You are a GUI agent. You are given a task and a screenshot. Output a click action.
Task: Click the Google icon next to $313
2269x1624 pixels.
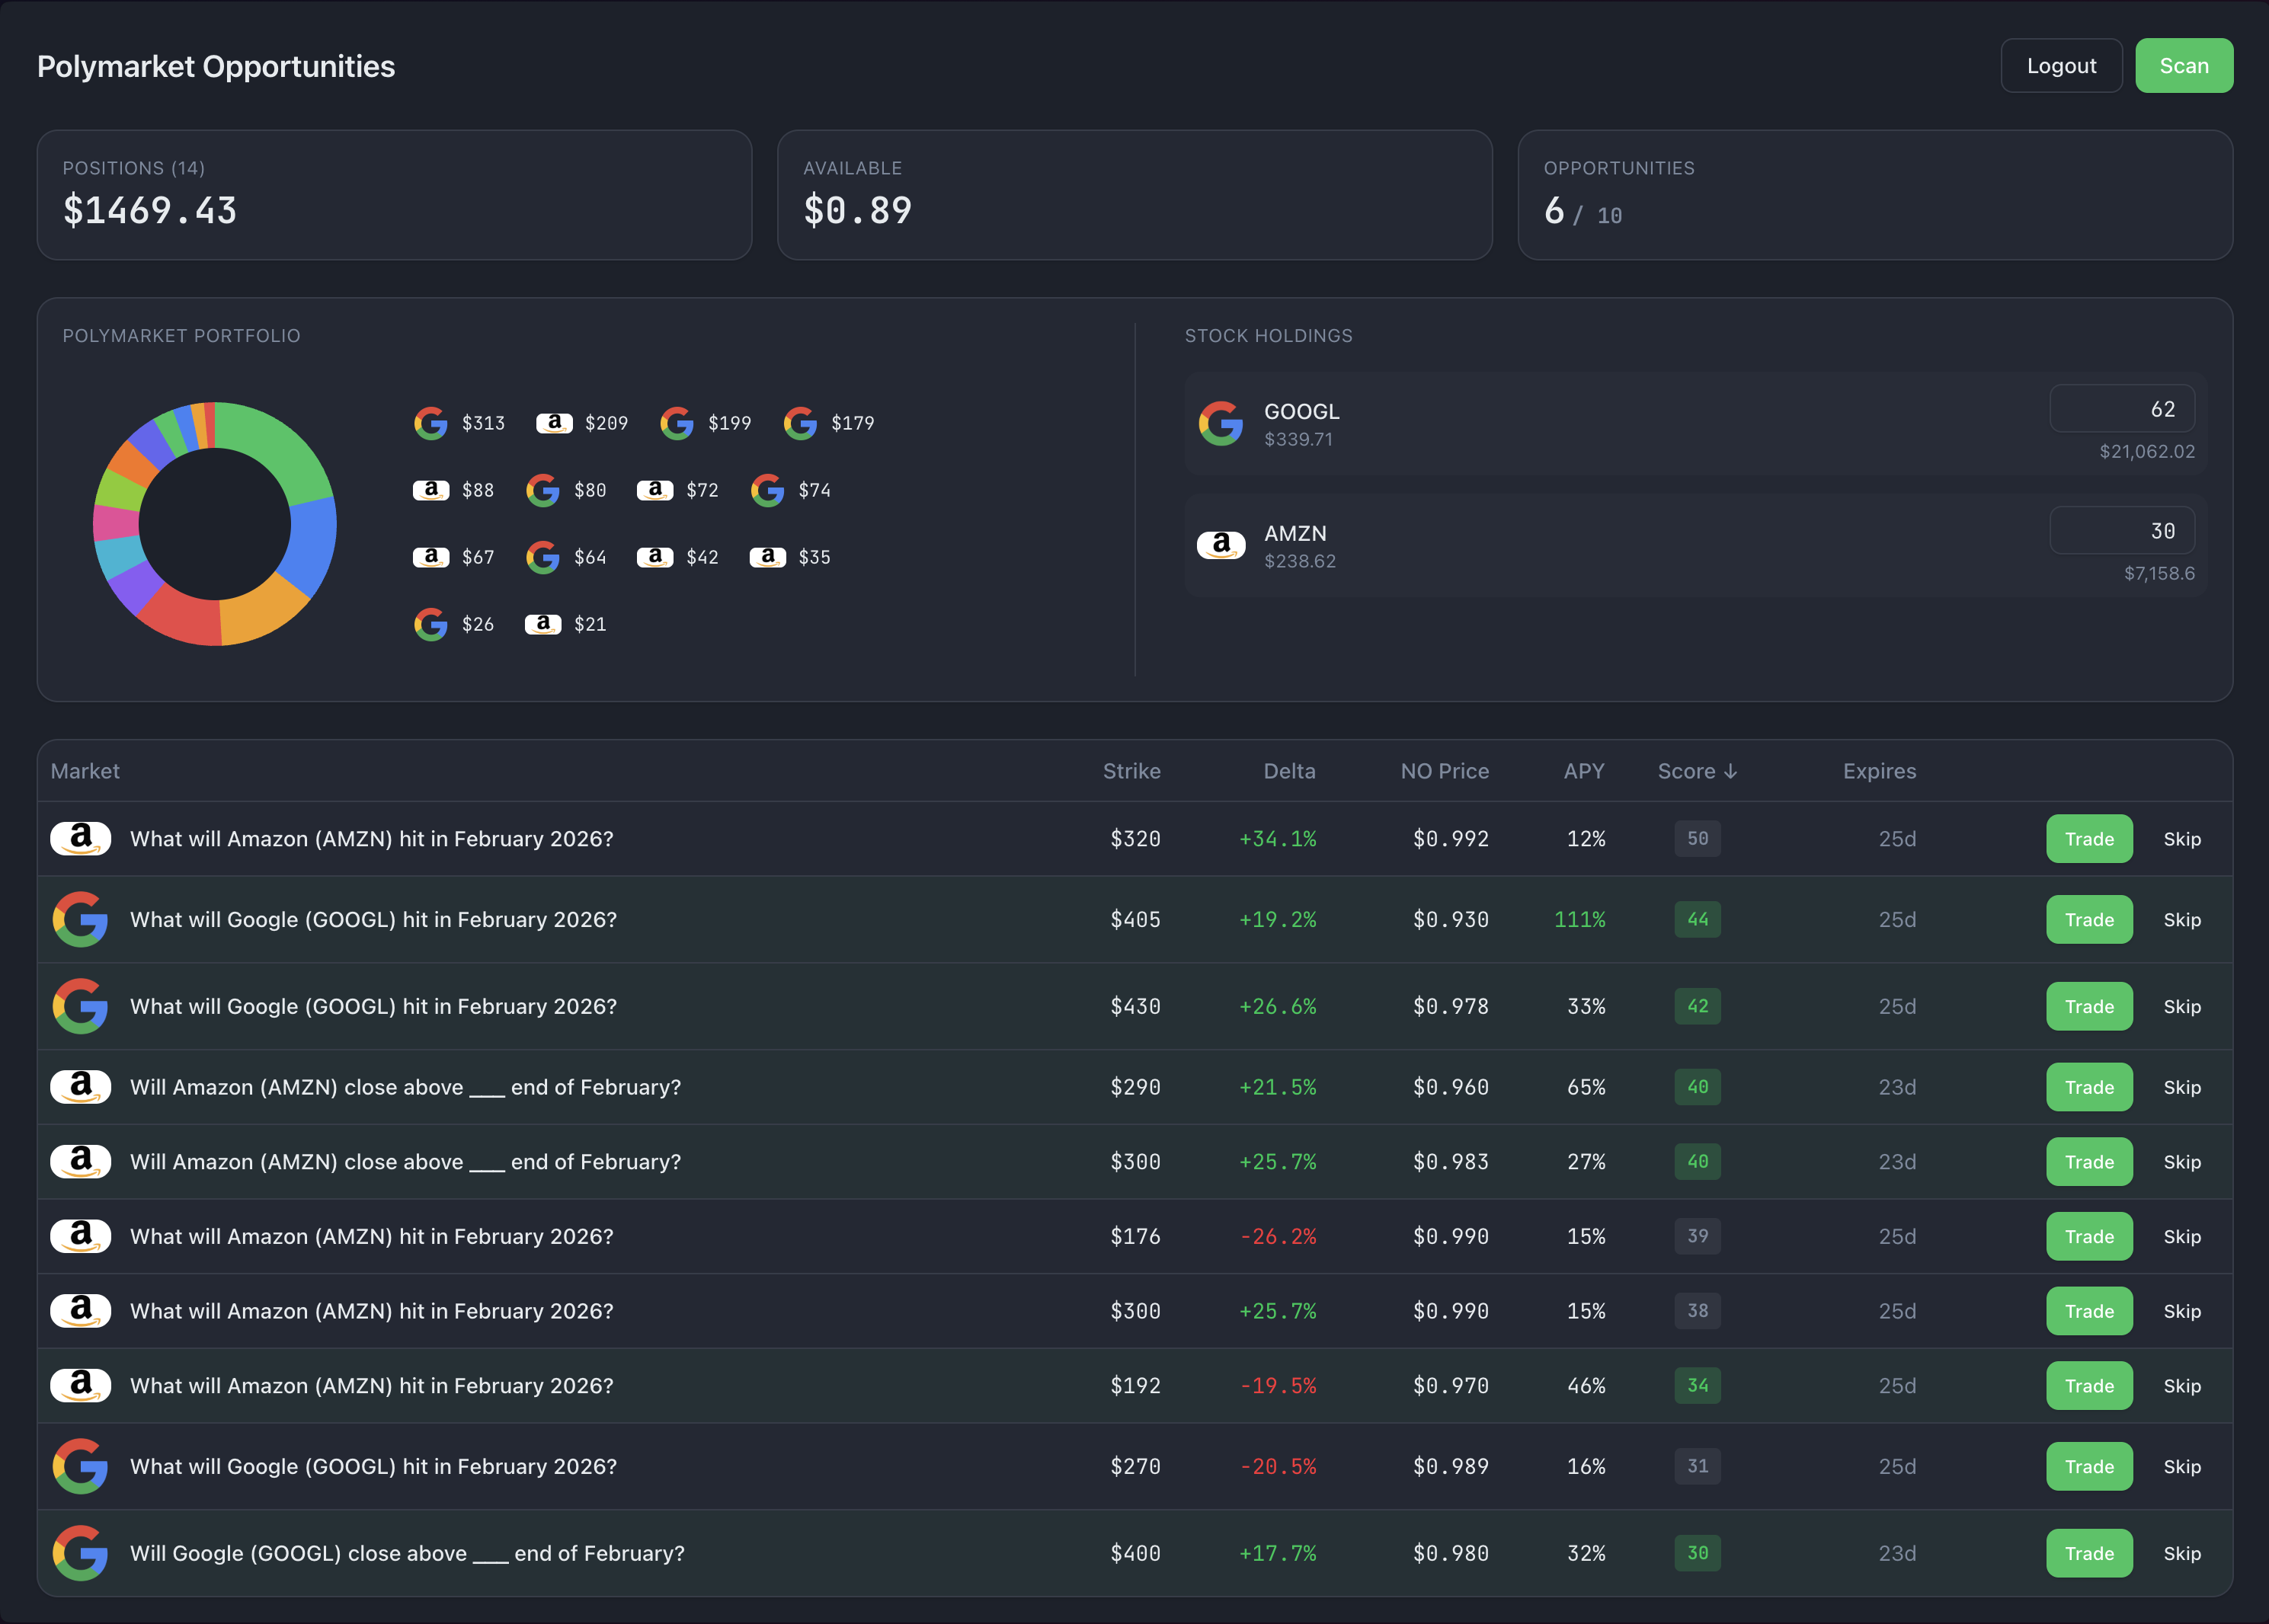tap(431, 423)
